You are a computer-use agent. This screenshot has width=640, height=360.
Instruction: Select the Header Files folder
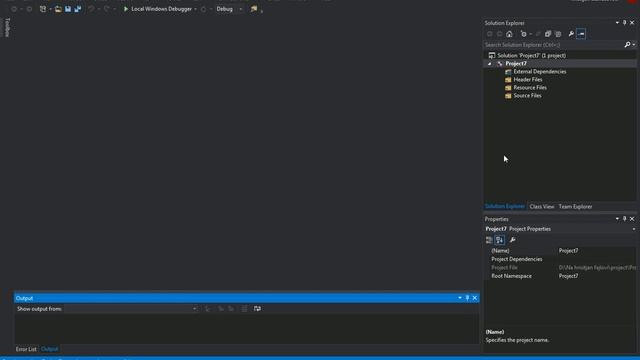[528, 80]
